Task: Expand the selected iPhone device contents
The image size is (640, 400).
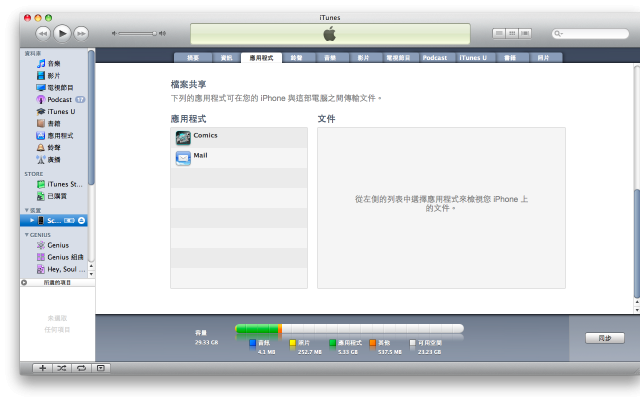Action: (x=32, y=220)
